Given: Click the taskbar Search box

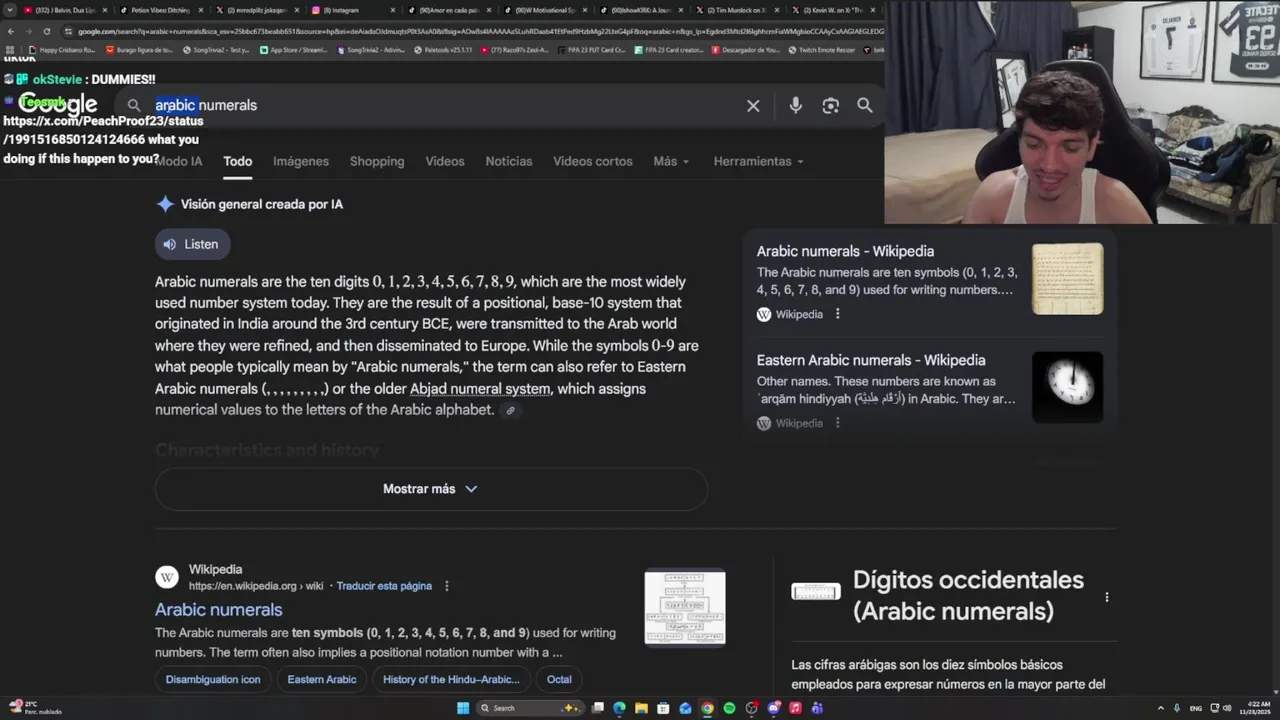Looking at the screenshot, I should [x=530, y=708].
